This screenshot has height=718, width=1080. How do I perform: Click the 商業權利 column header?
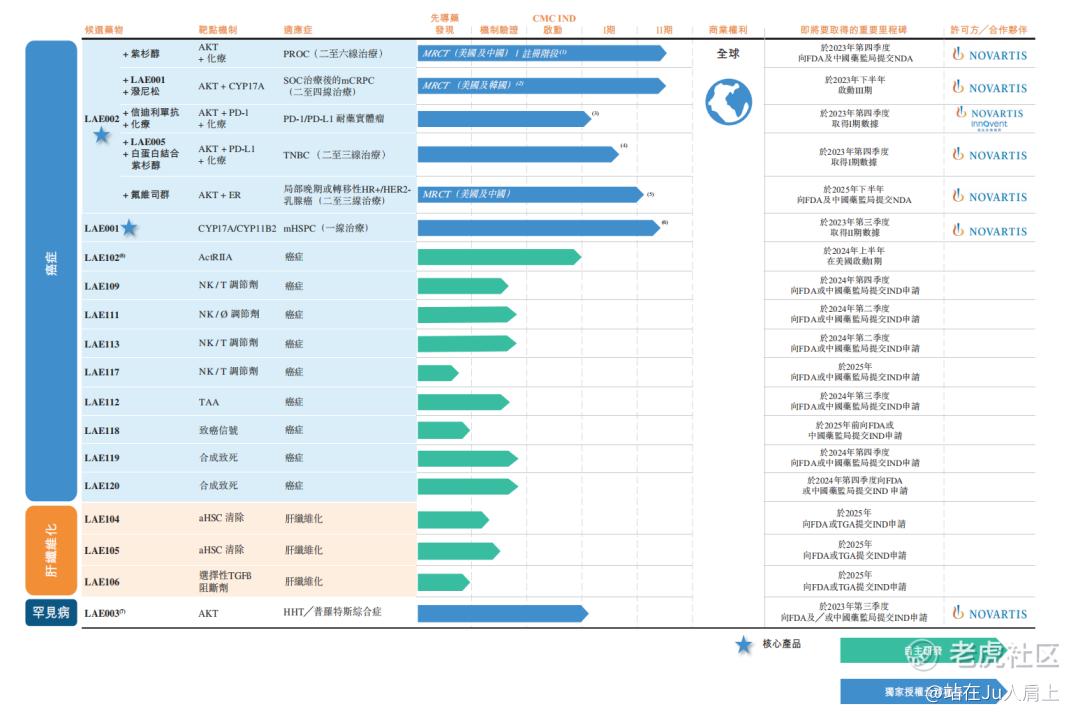pos(728,30)
